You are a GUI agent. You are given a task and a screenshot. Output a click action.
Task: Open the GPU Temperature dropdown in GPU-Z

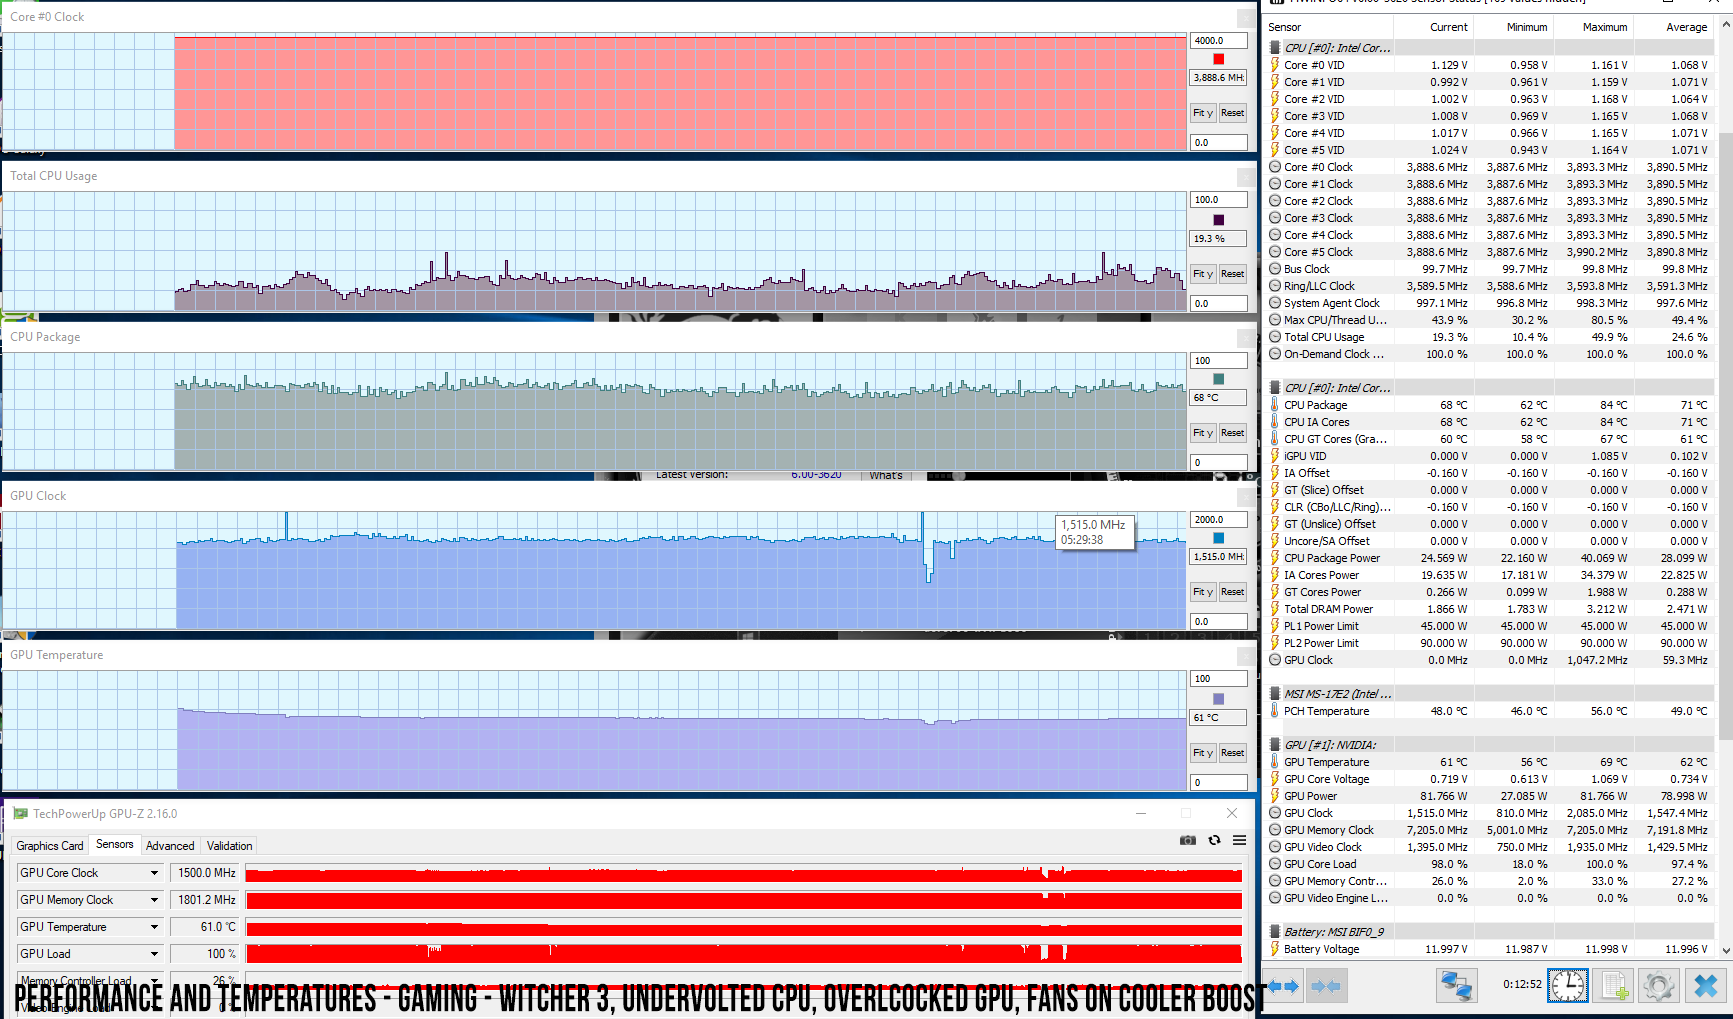[154, 927]
